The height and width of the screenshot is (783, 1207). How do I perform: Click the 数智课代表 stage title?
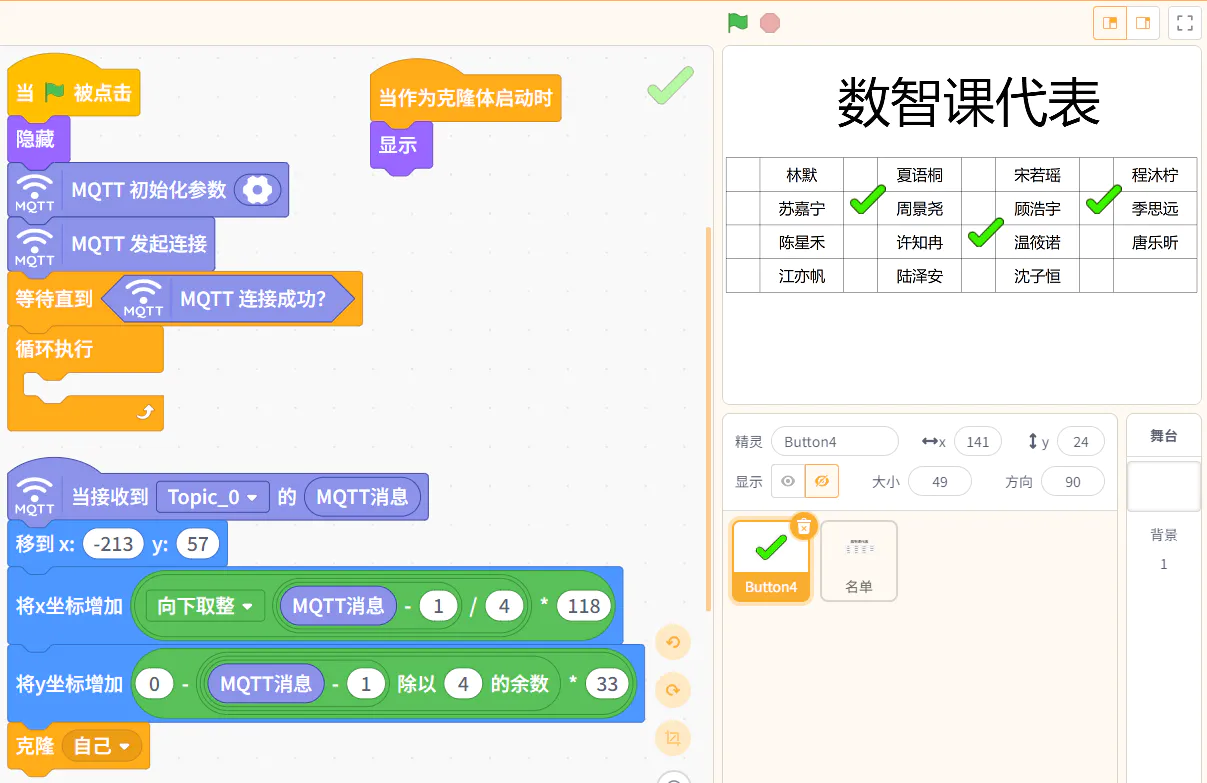pyautogui.click(x=968, y=102)
